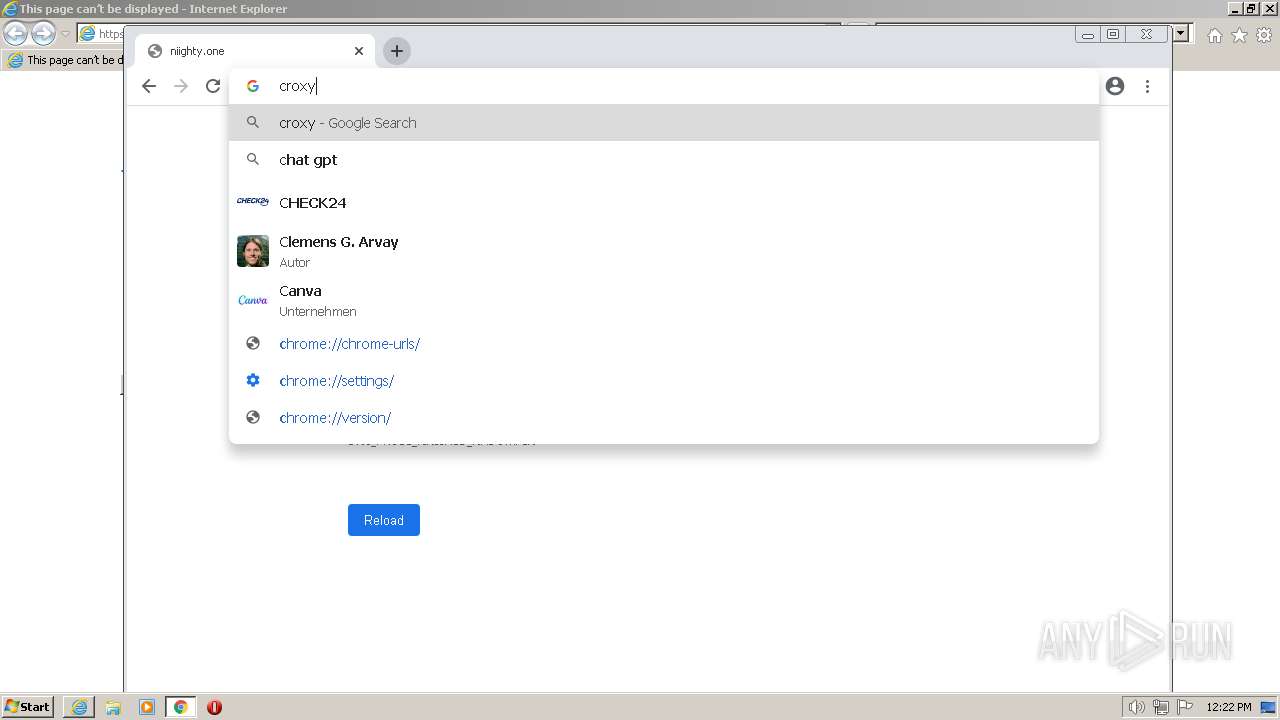Click the gear icon beside chrome://settings/

pyautogui.click(x=253, y=380)
